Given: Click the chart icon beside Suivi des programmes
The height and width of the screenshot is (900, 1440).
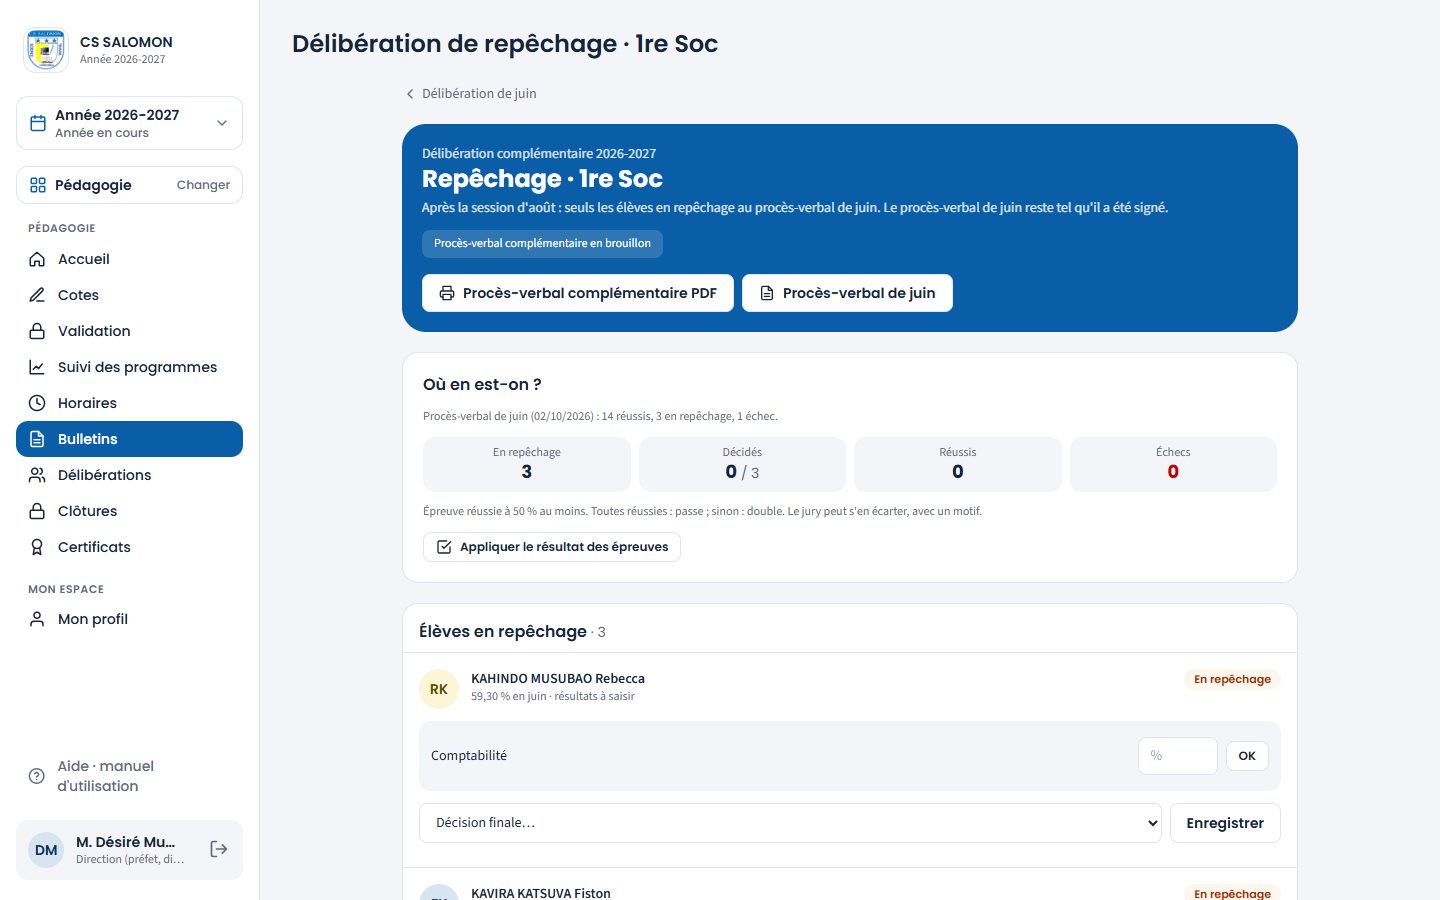Looking at the screenshot, I should [37, 367].
